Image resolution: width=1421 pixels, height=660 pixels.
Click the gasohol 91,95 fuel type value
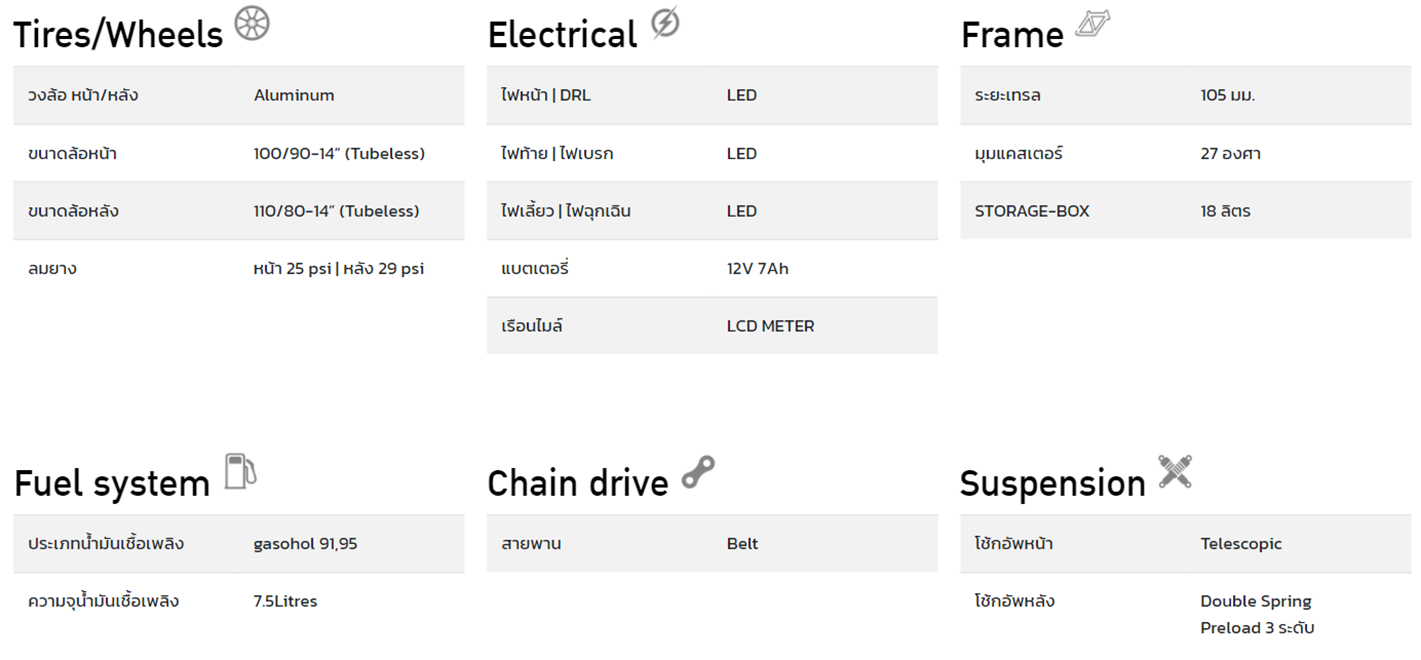tap(305, 545)
